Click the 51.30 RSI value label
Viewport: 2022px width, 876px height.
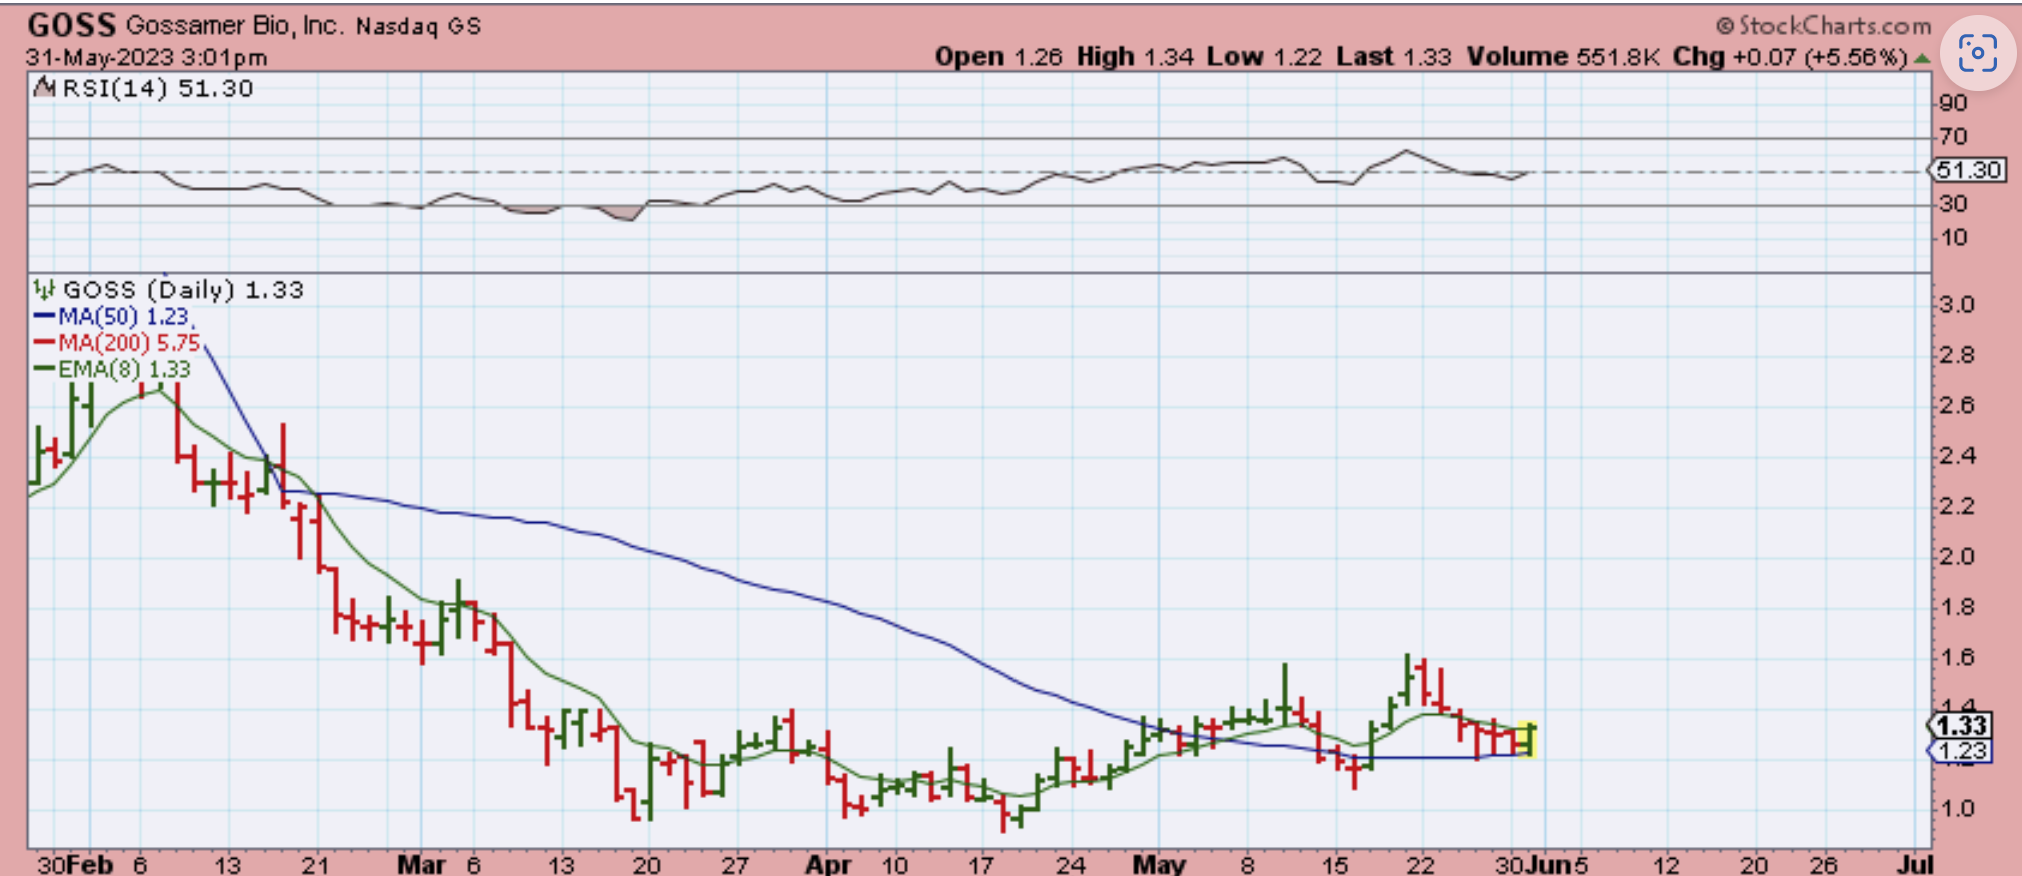coord(1967,170)
